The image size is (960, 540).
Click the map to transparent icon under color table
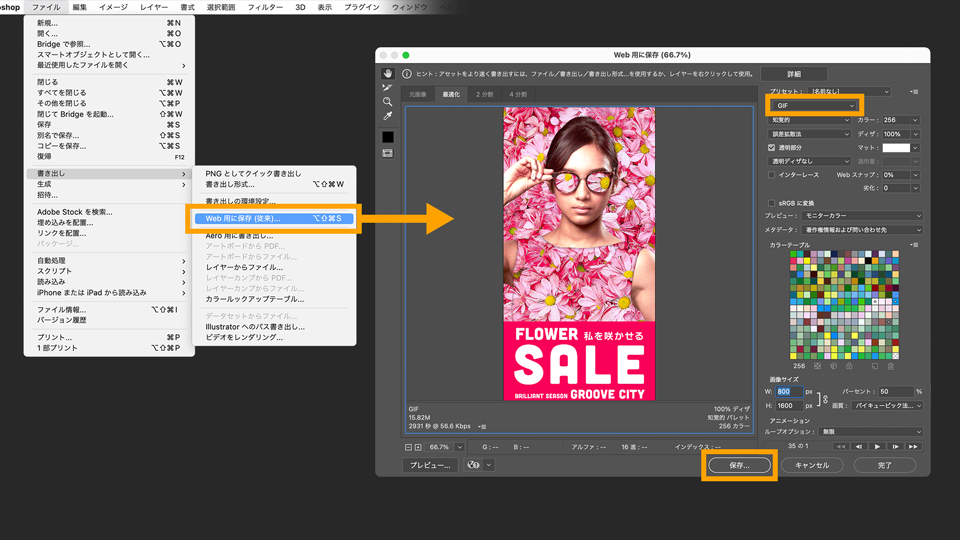pos(817,366)
